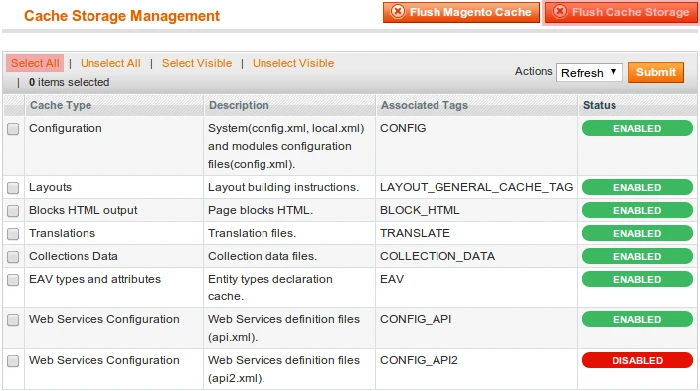Image resolution: width=700 pixels, height=391 pixels.
Task: Enable the Collections Data checkbox
Action: tap(13, 257)
